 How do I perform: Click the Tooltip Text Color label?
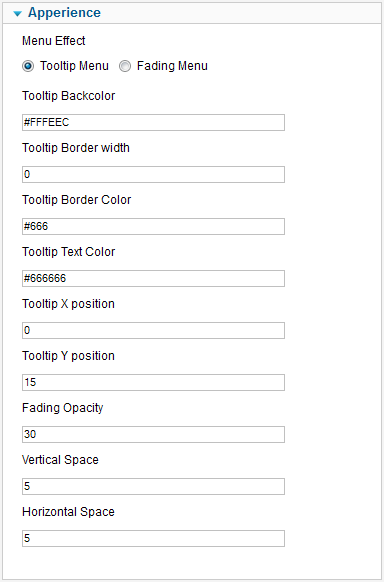69,252
